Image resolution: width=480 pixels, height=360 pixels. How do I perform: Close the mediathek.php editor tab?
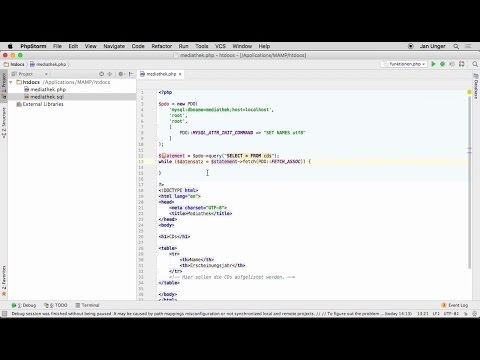pyautogui.click(x=180, y=74)
